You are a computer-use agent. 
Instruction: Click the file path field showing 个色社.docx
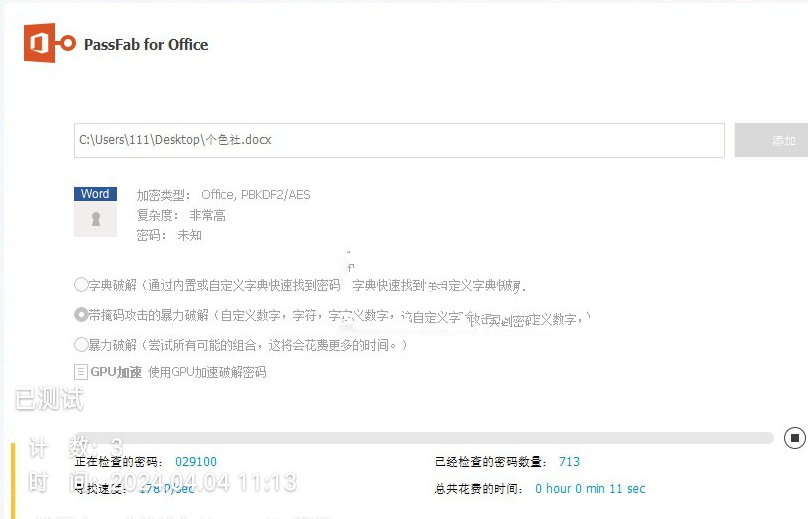tap(399, 140)
